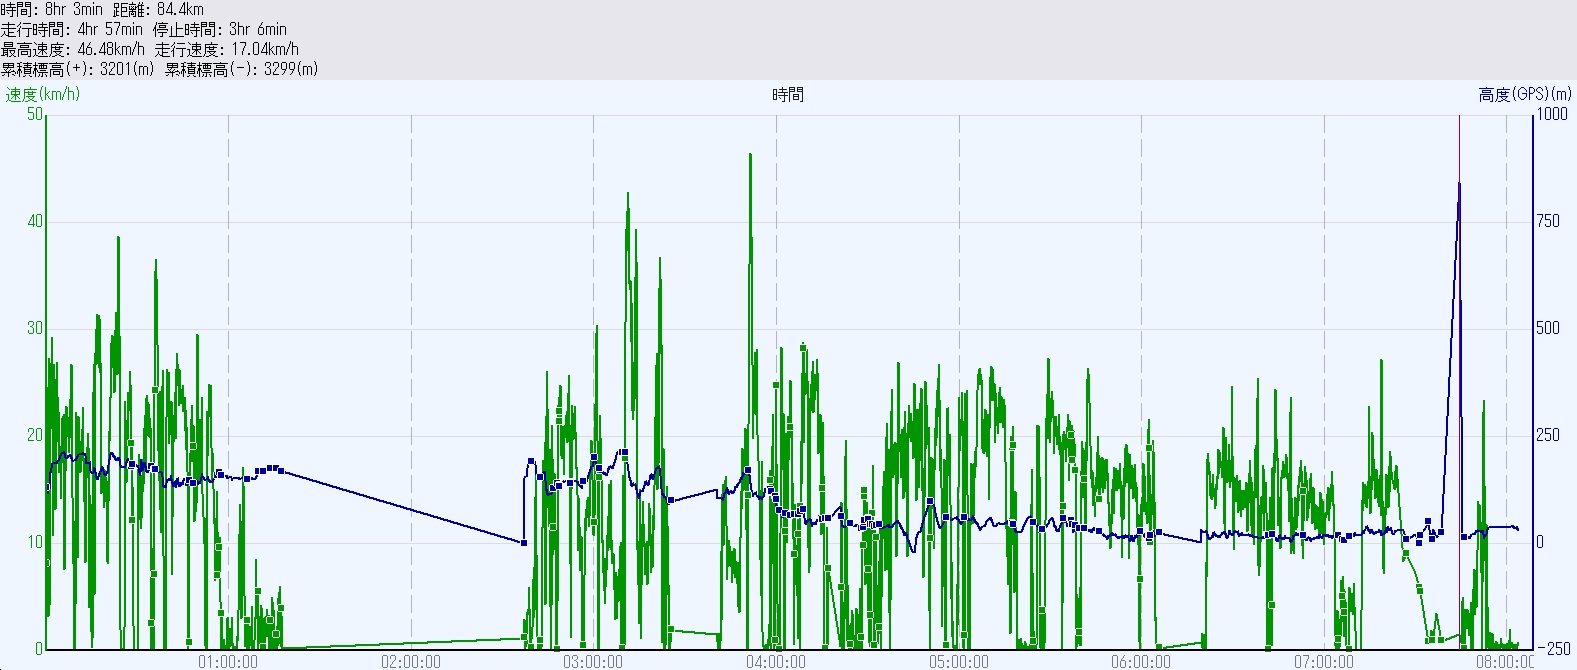Click the highest green speed peak near 04:00
Screen dimensions: 1577x670
[750, 155]
